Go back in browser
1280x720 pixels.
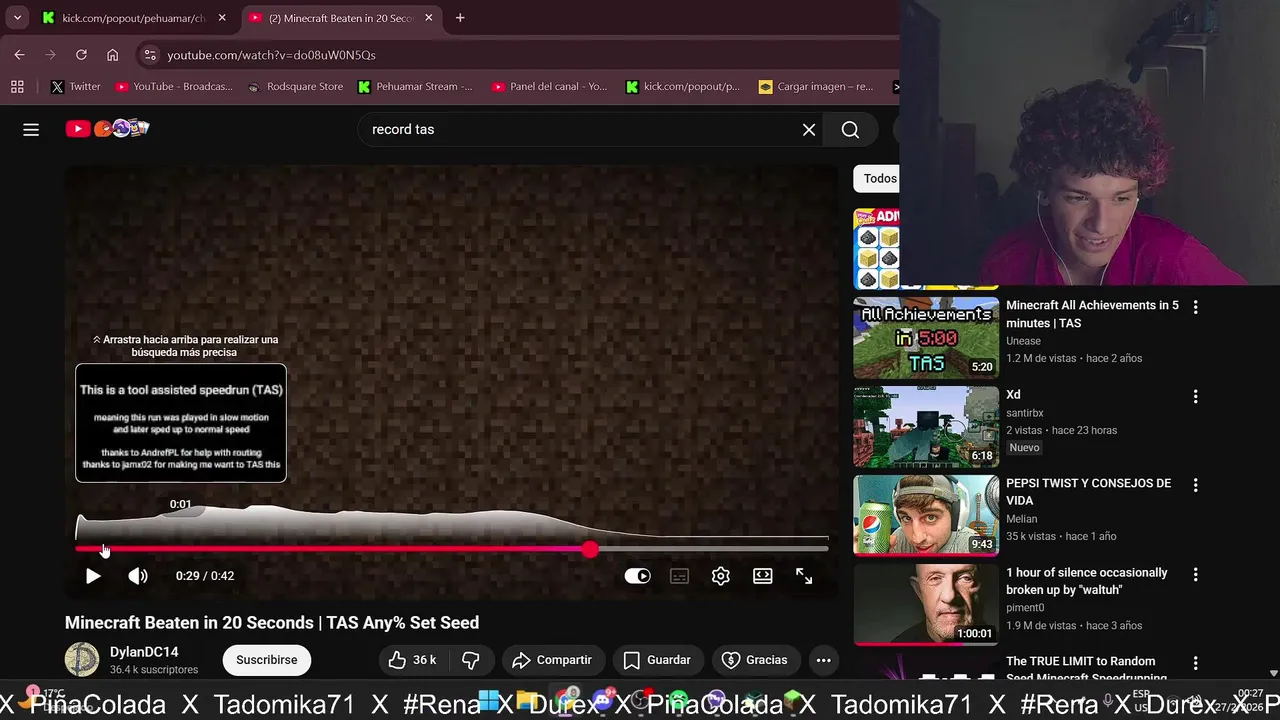tap(19, 55)
